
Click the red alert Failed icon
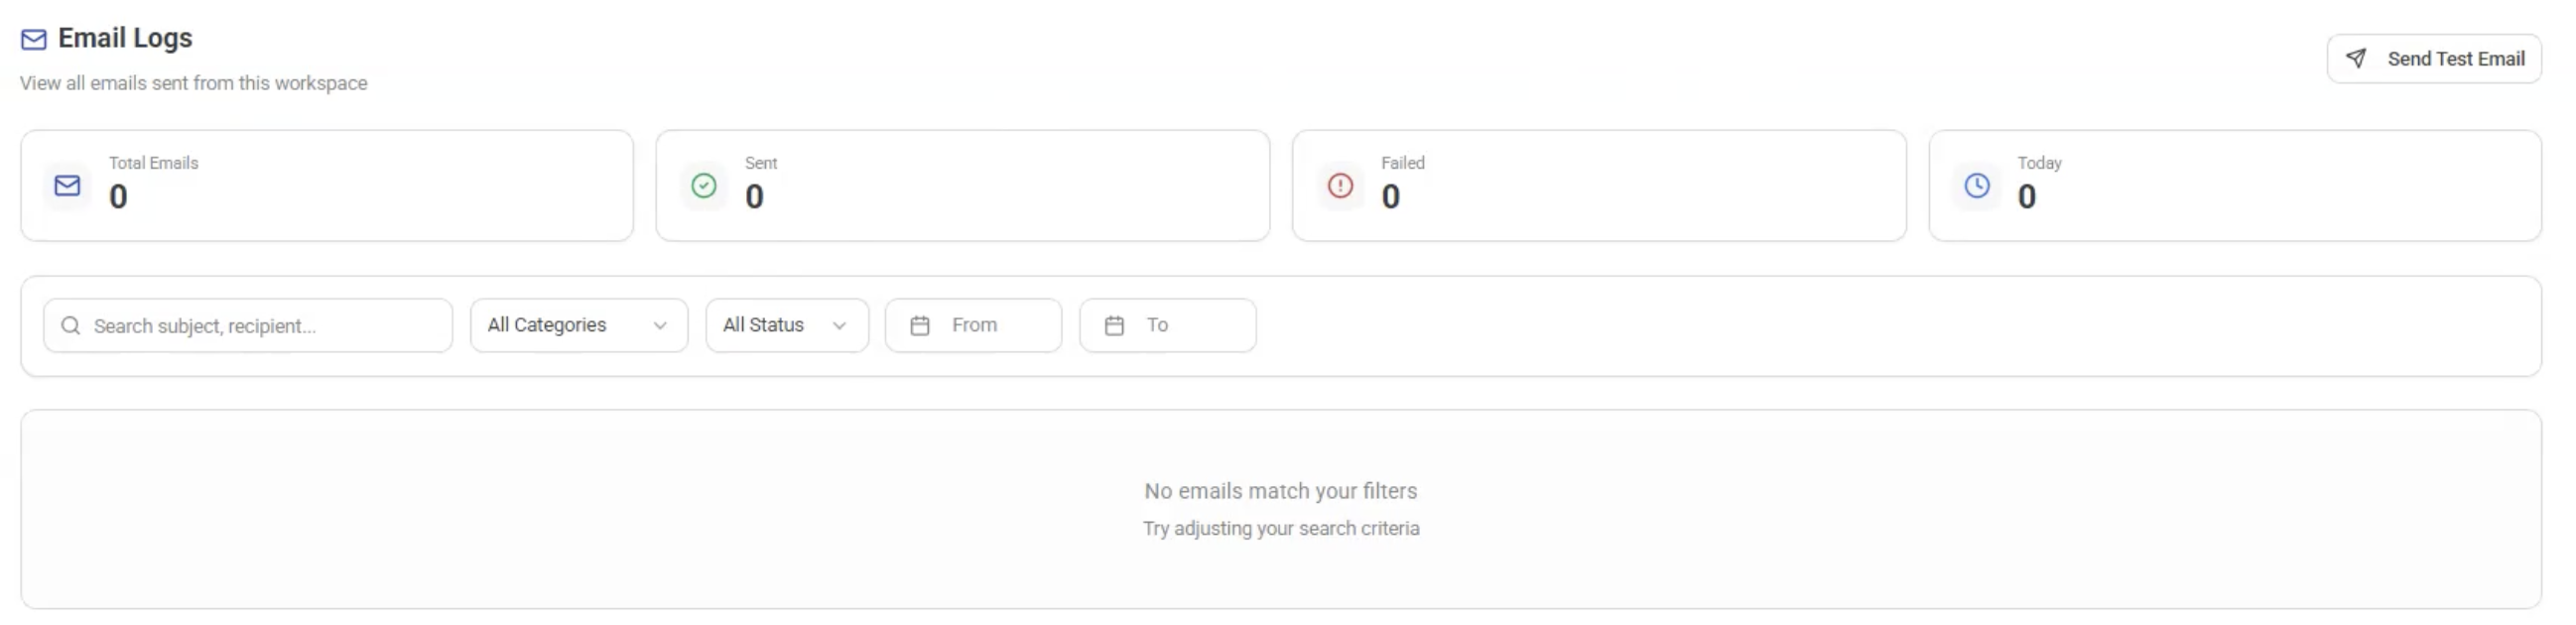tap(1339, 186)
